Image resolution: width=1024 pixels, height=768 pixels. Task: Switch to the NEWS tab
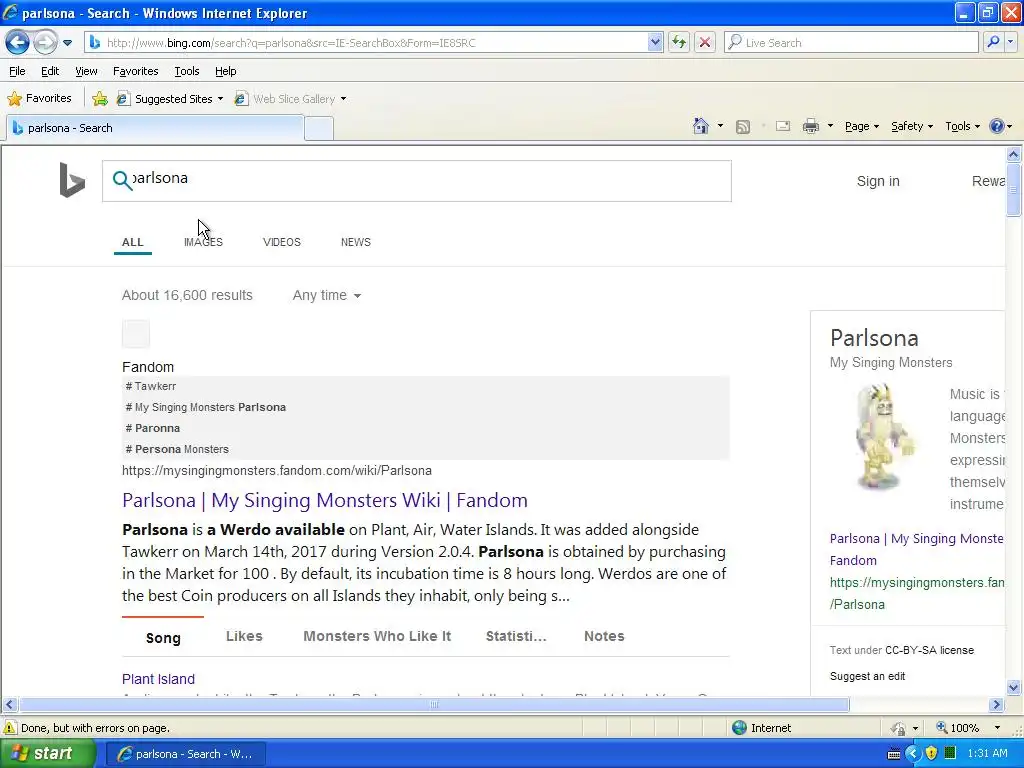355,242
